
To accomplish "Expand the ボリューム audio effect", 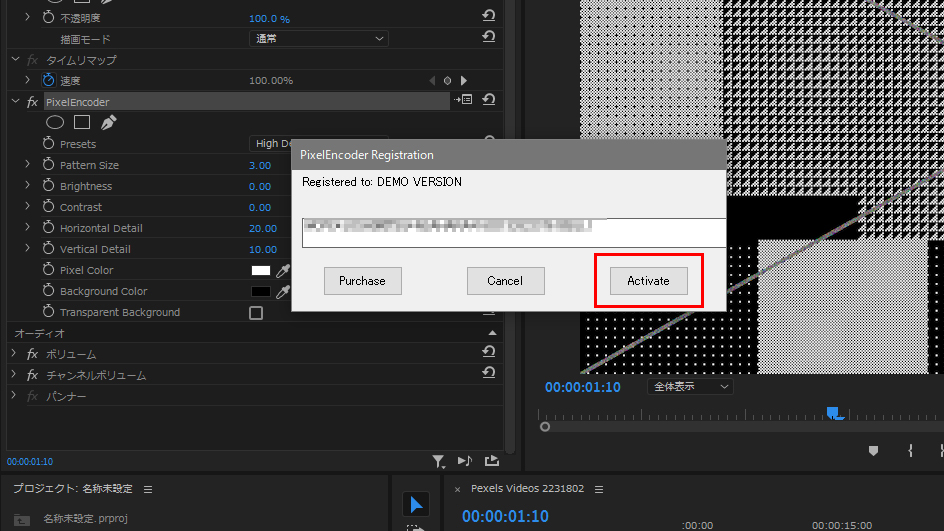I will 14,353.
